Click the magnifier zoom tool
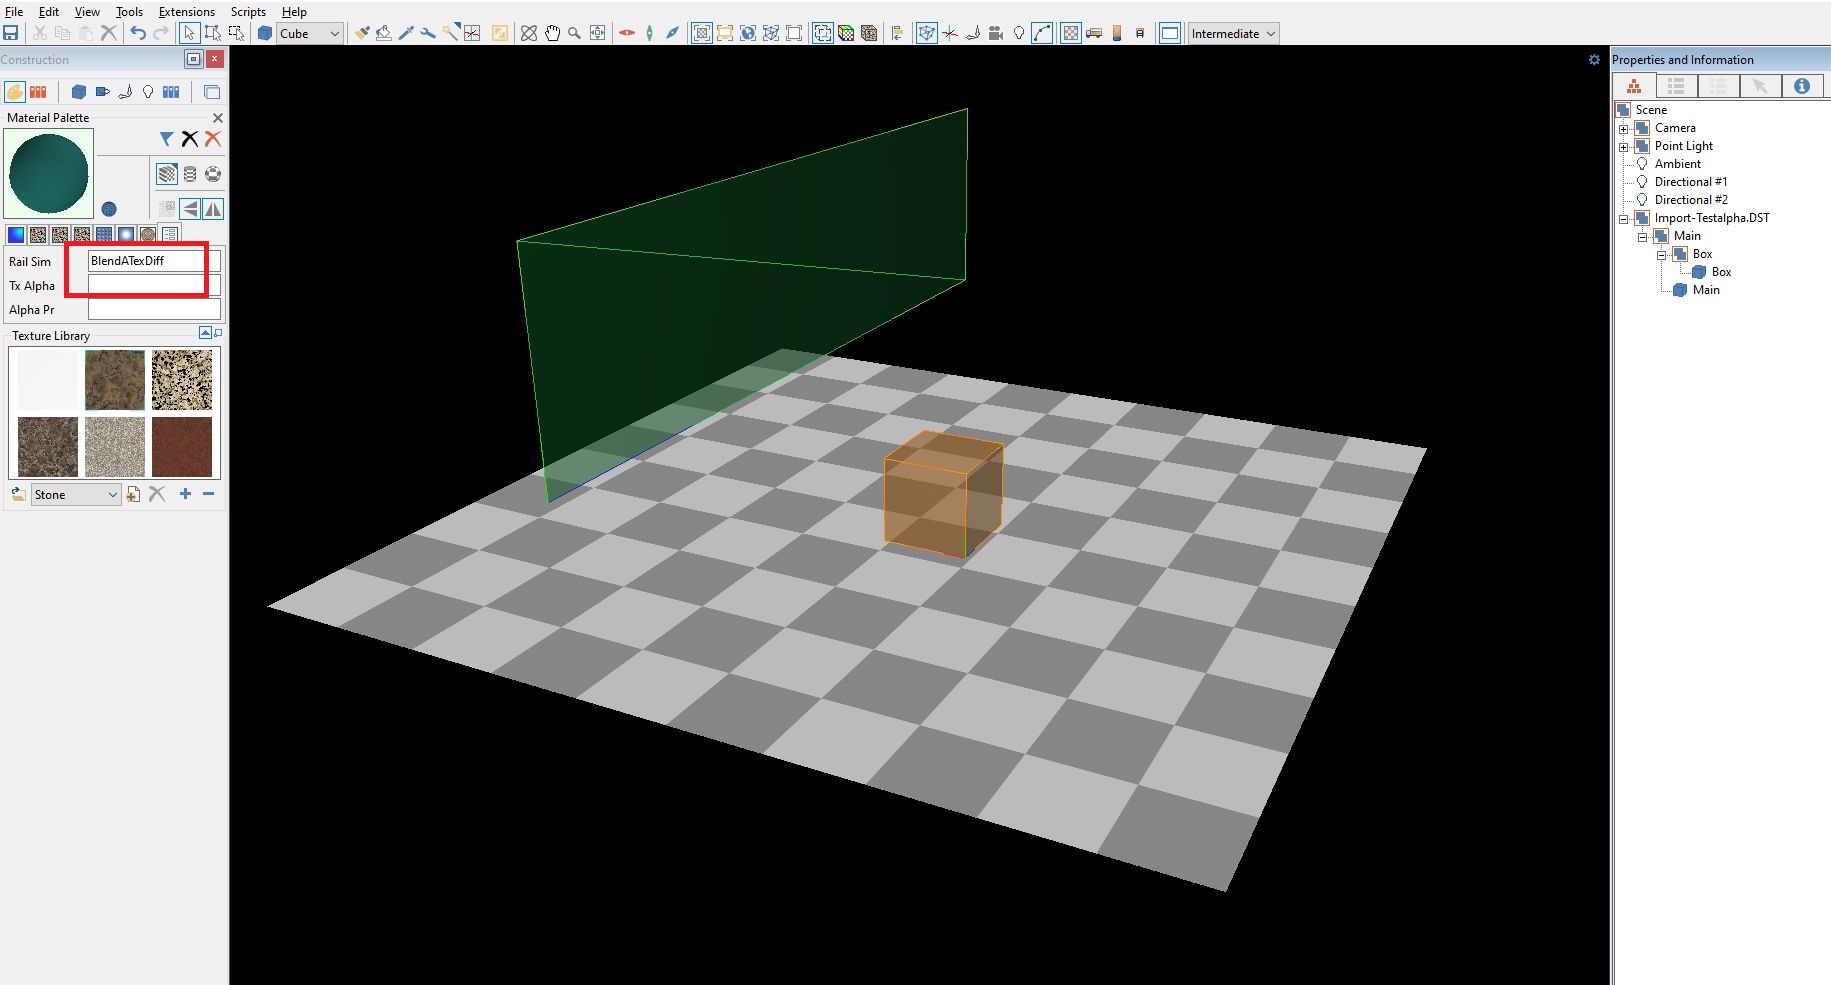The height and width of the screenshot is (985, 1831). tap(575, 33)
